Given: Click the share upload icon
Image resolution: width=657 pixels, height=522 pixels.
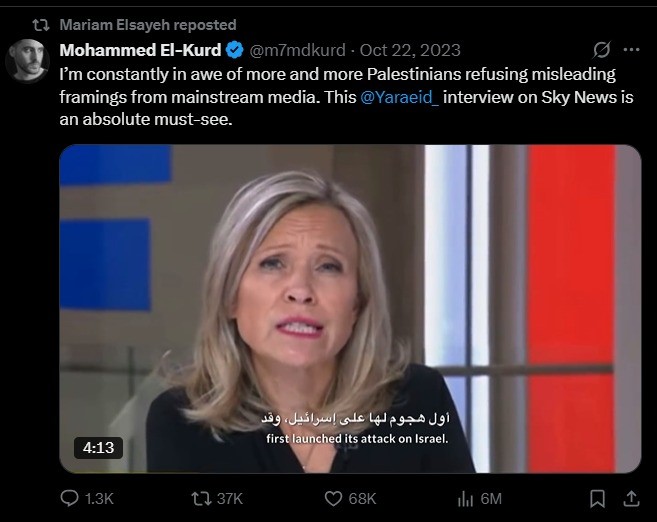Looking at the screenshot, I should pyautogui.click(x=631, y=499).
